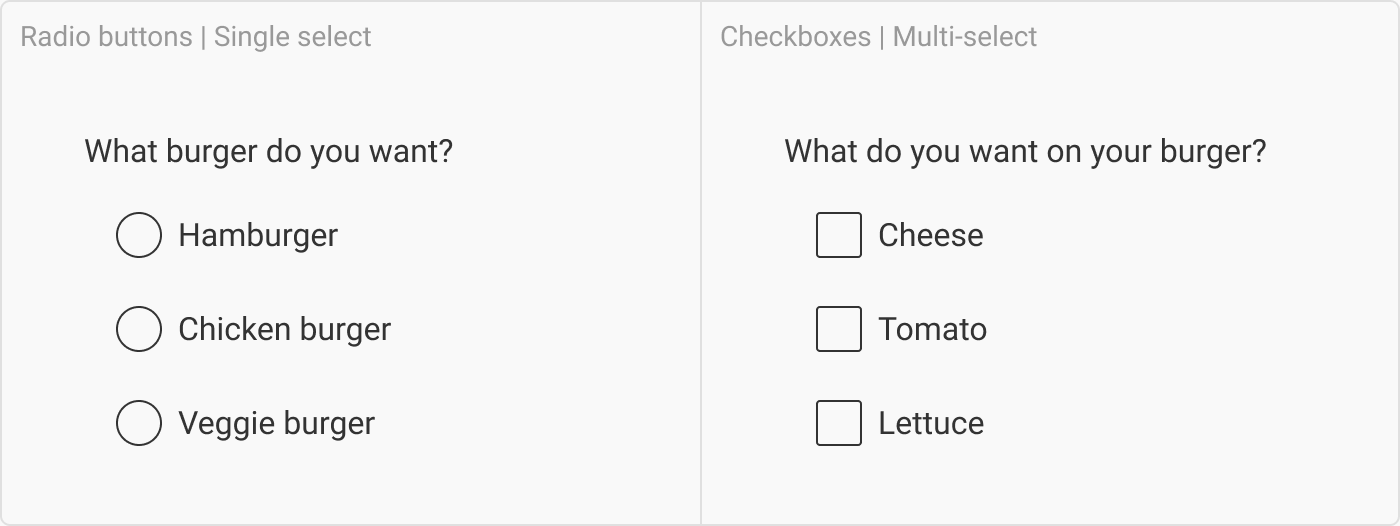This screenshot has height=526, width=1400.
Task: Enable the Tomato checkbox square
Action: (839, 329)
